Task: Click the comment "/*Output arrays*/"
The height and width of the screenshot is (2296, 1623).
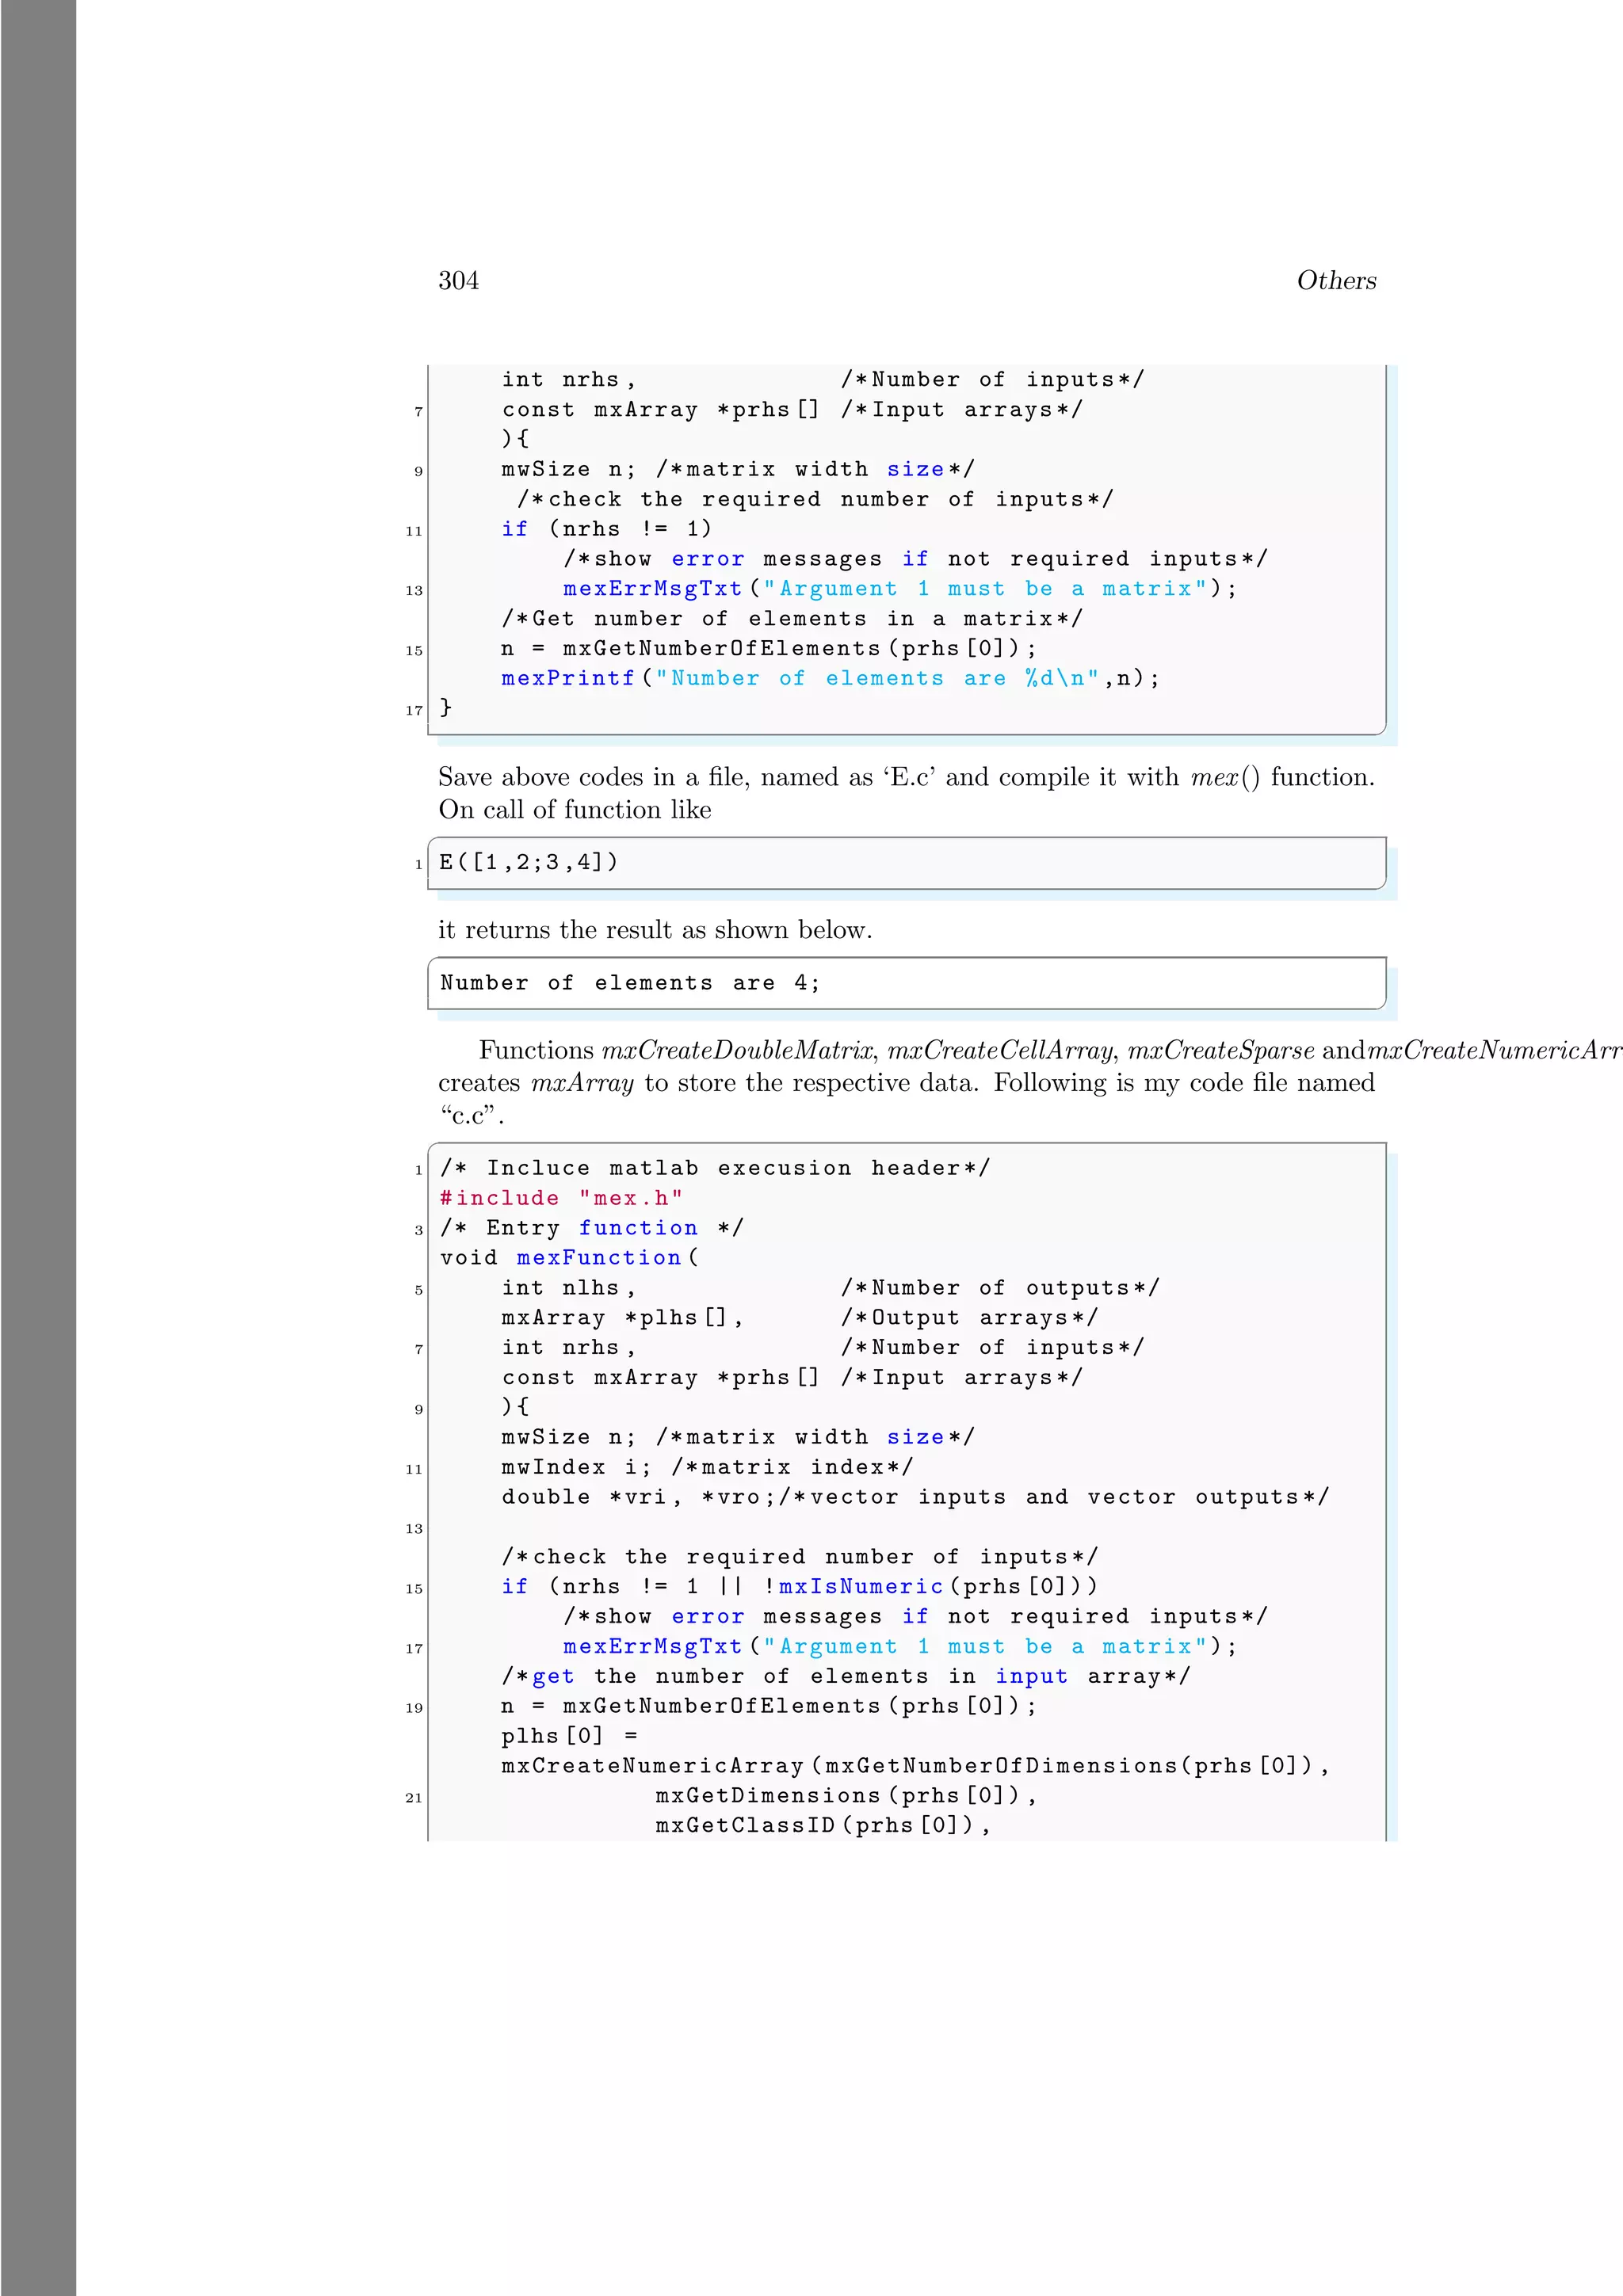Action: tap(969, 1318)
